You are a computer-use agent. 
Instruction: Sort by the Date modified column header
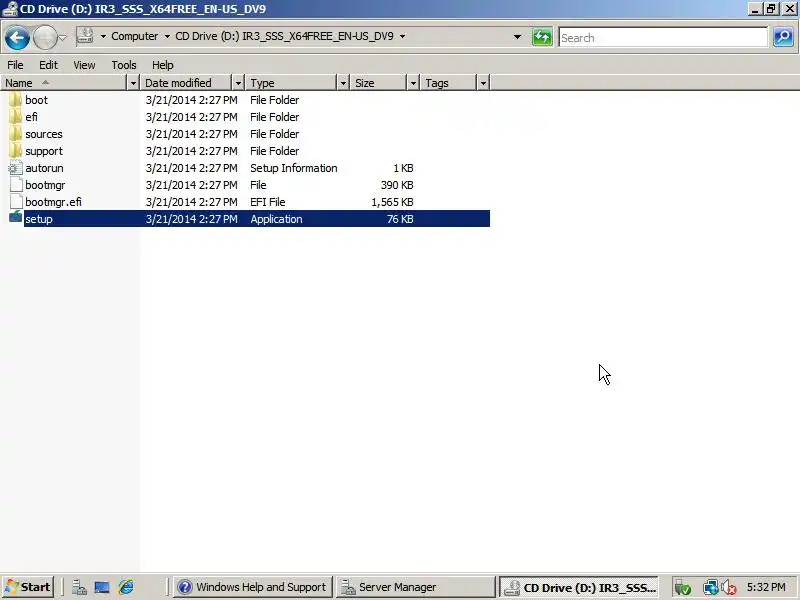[186, 83]
